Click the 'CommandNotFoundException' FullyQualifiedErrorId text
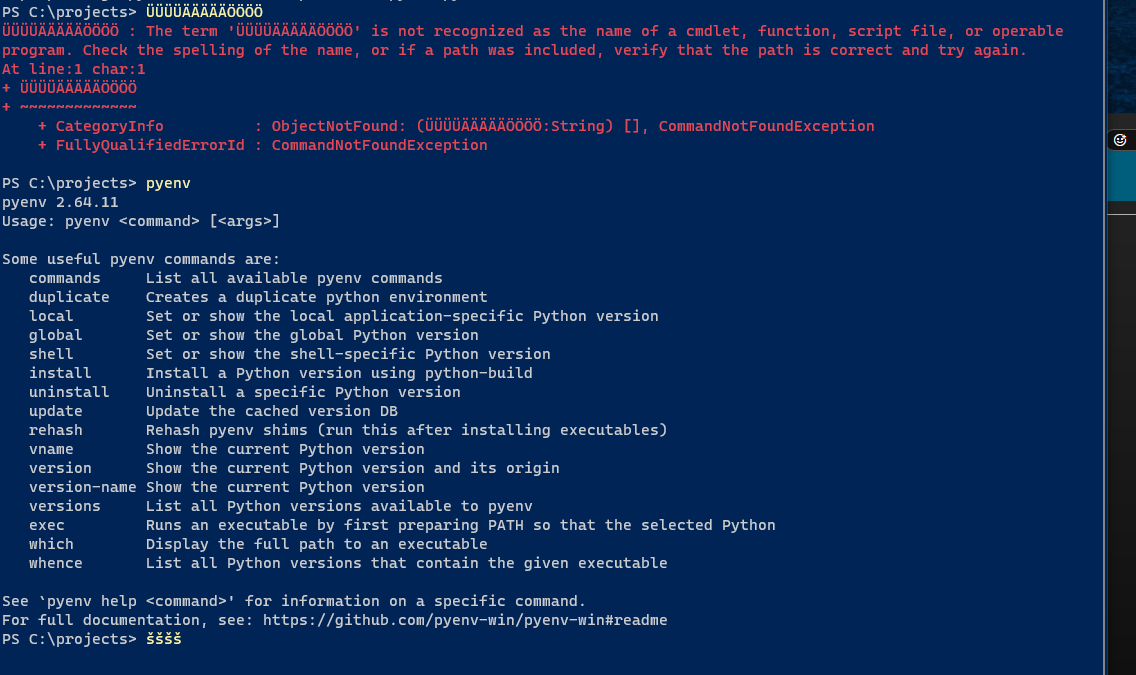The width and height of the screenshot is (1136, 675). tap(379, 145)
